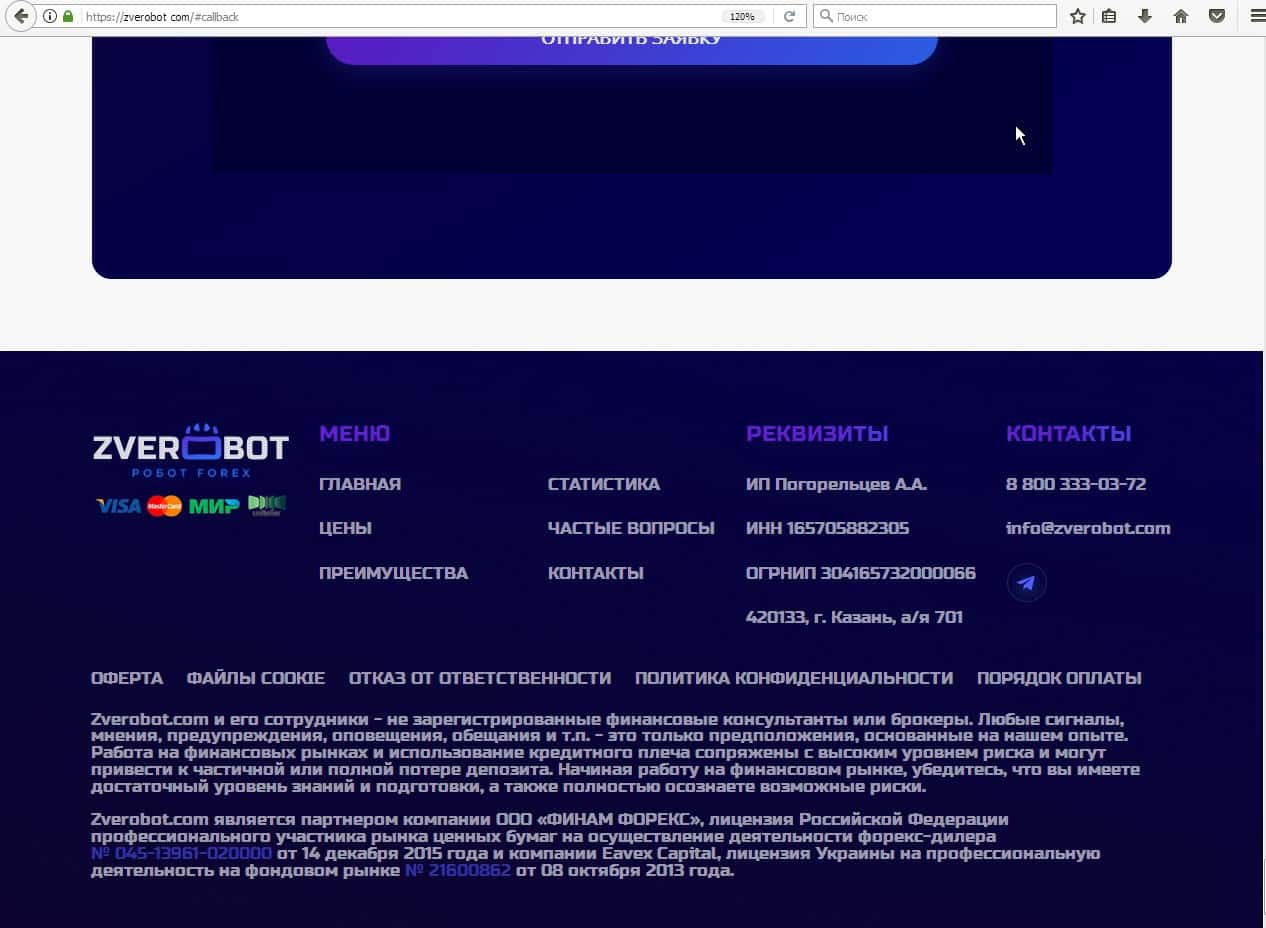Click phone number 8 800 333-03-72
The width and height of the screenshot is (1266, 928).
coord(1076,484)
